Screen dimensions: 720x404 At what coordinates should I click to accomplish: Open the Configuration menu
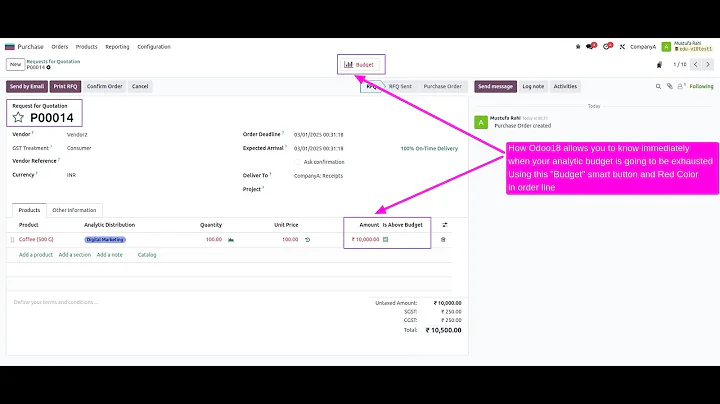tap(154, 47)
